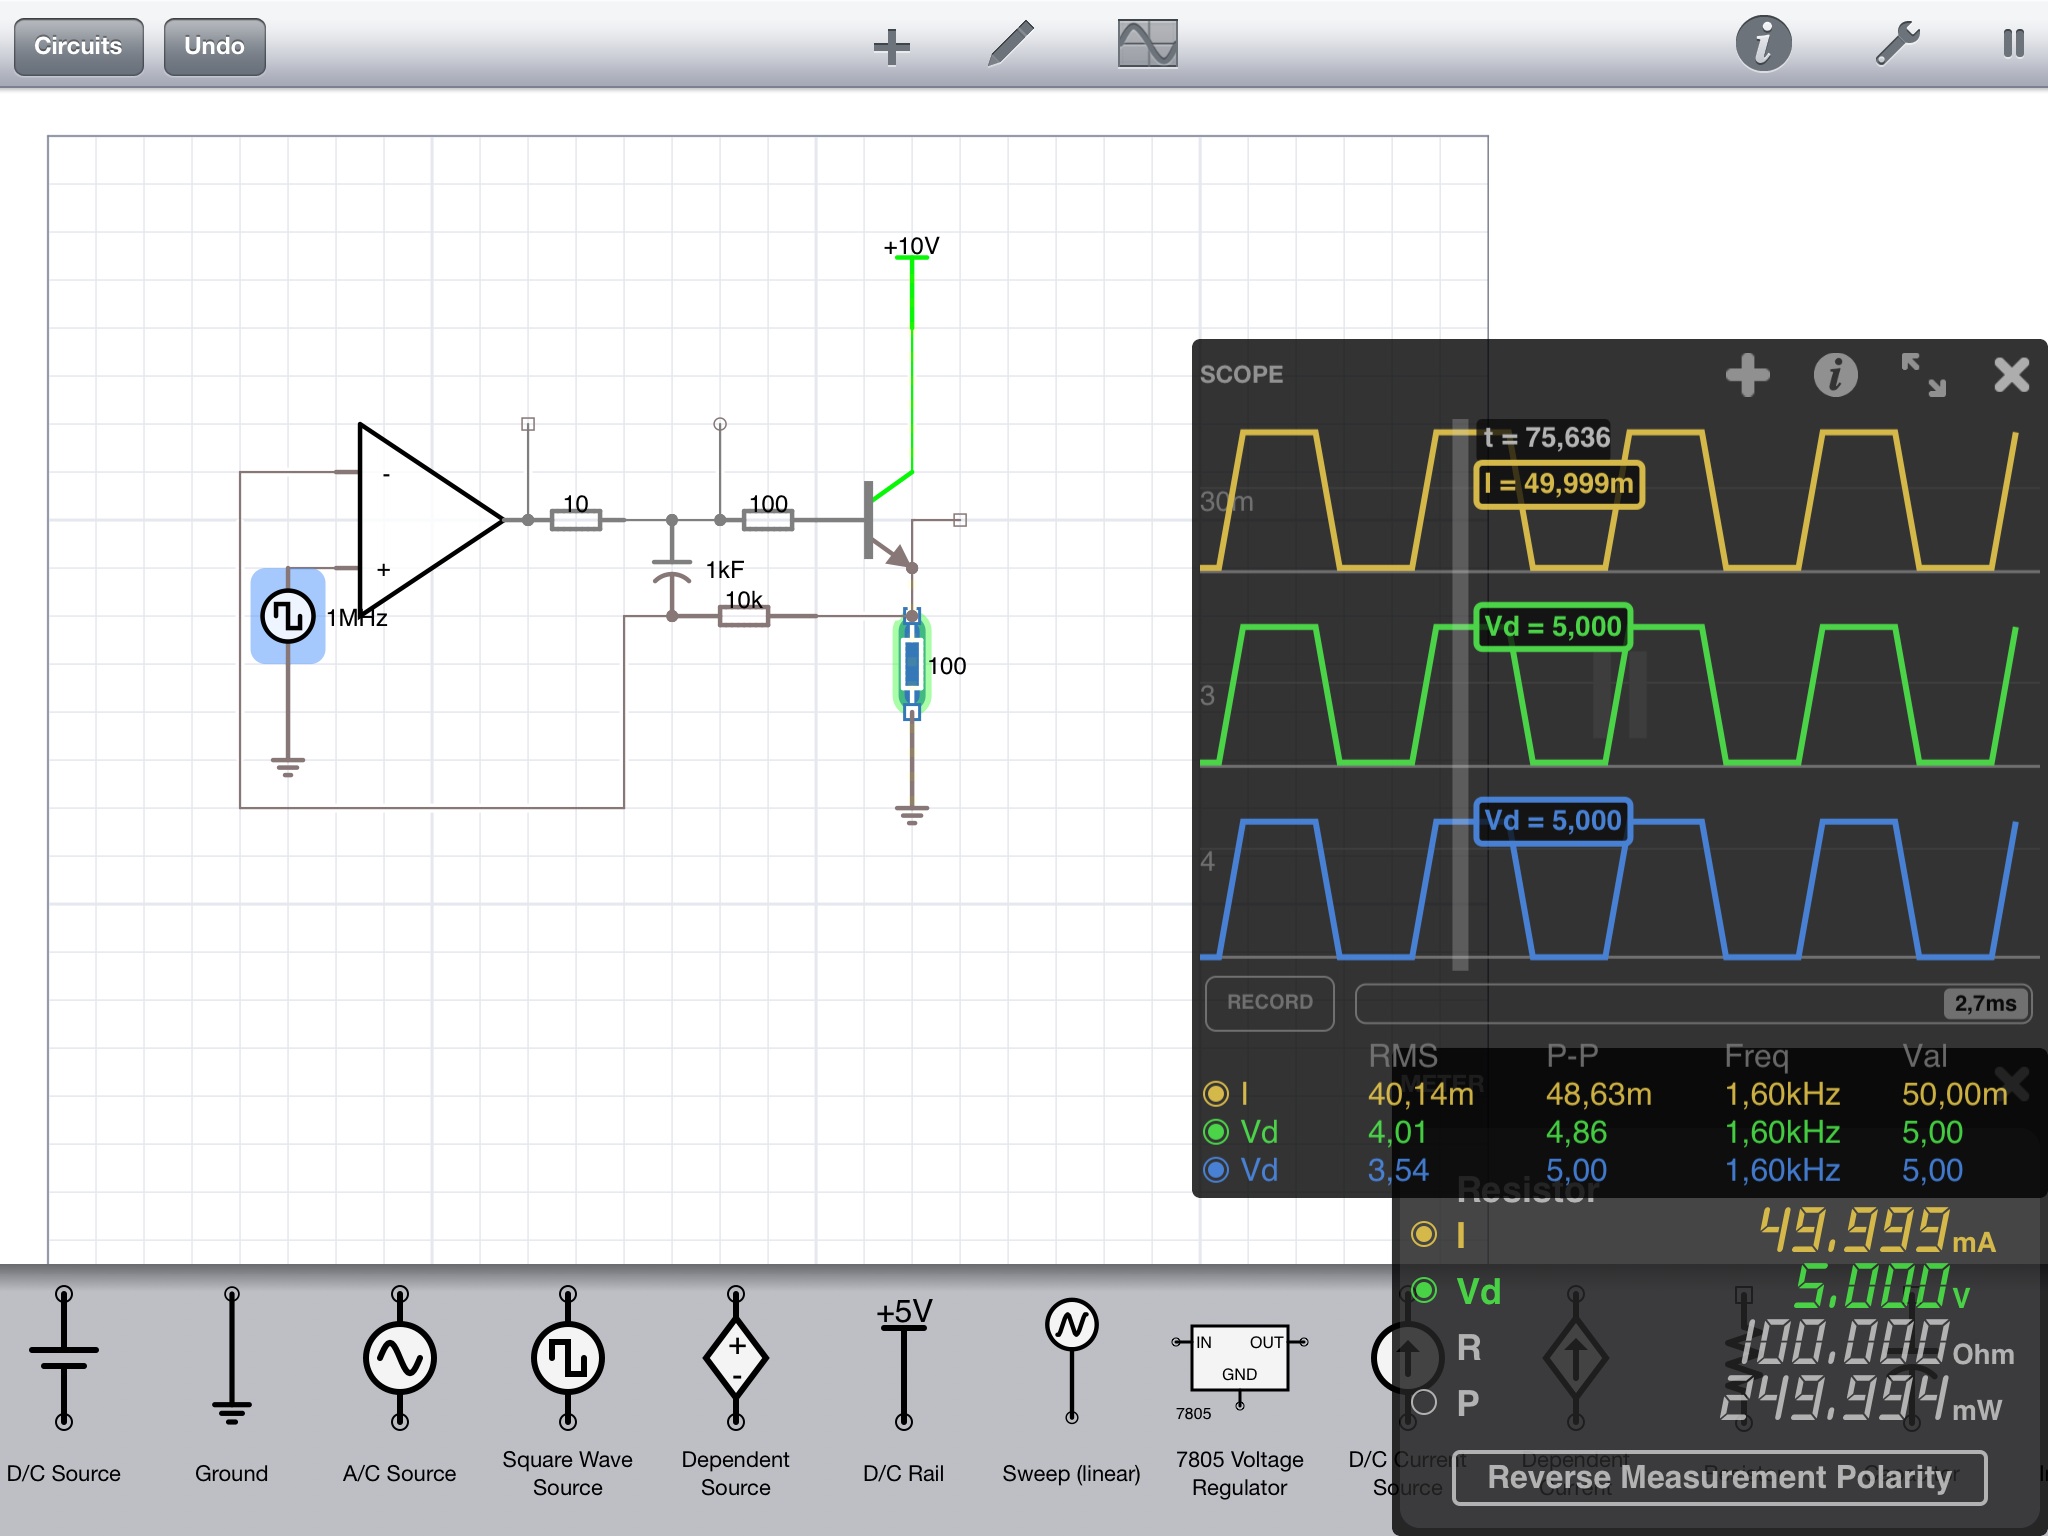The height and width of the screenshot is (1536, 2048).
Task: Select the 100 ohm base resistor
Action: [x=768, y=519]
